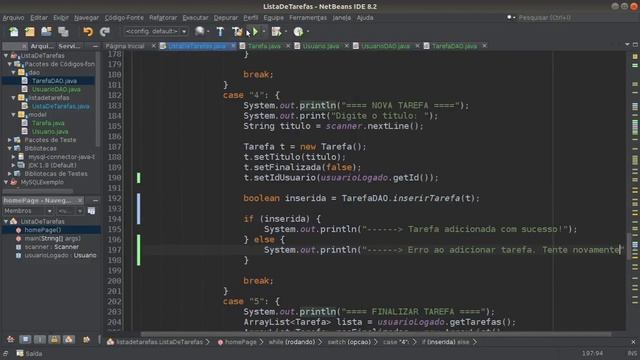Select main(String[] args) in Navigator
This screenshot has height=360, width=640.
52,238
